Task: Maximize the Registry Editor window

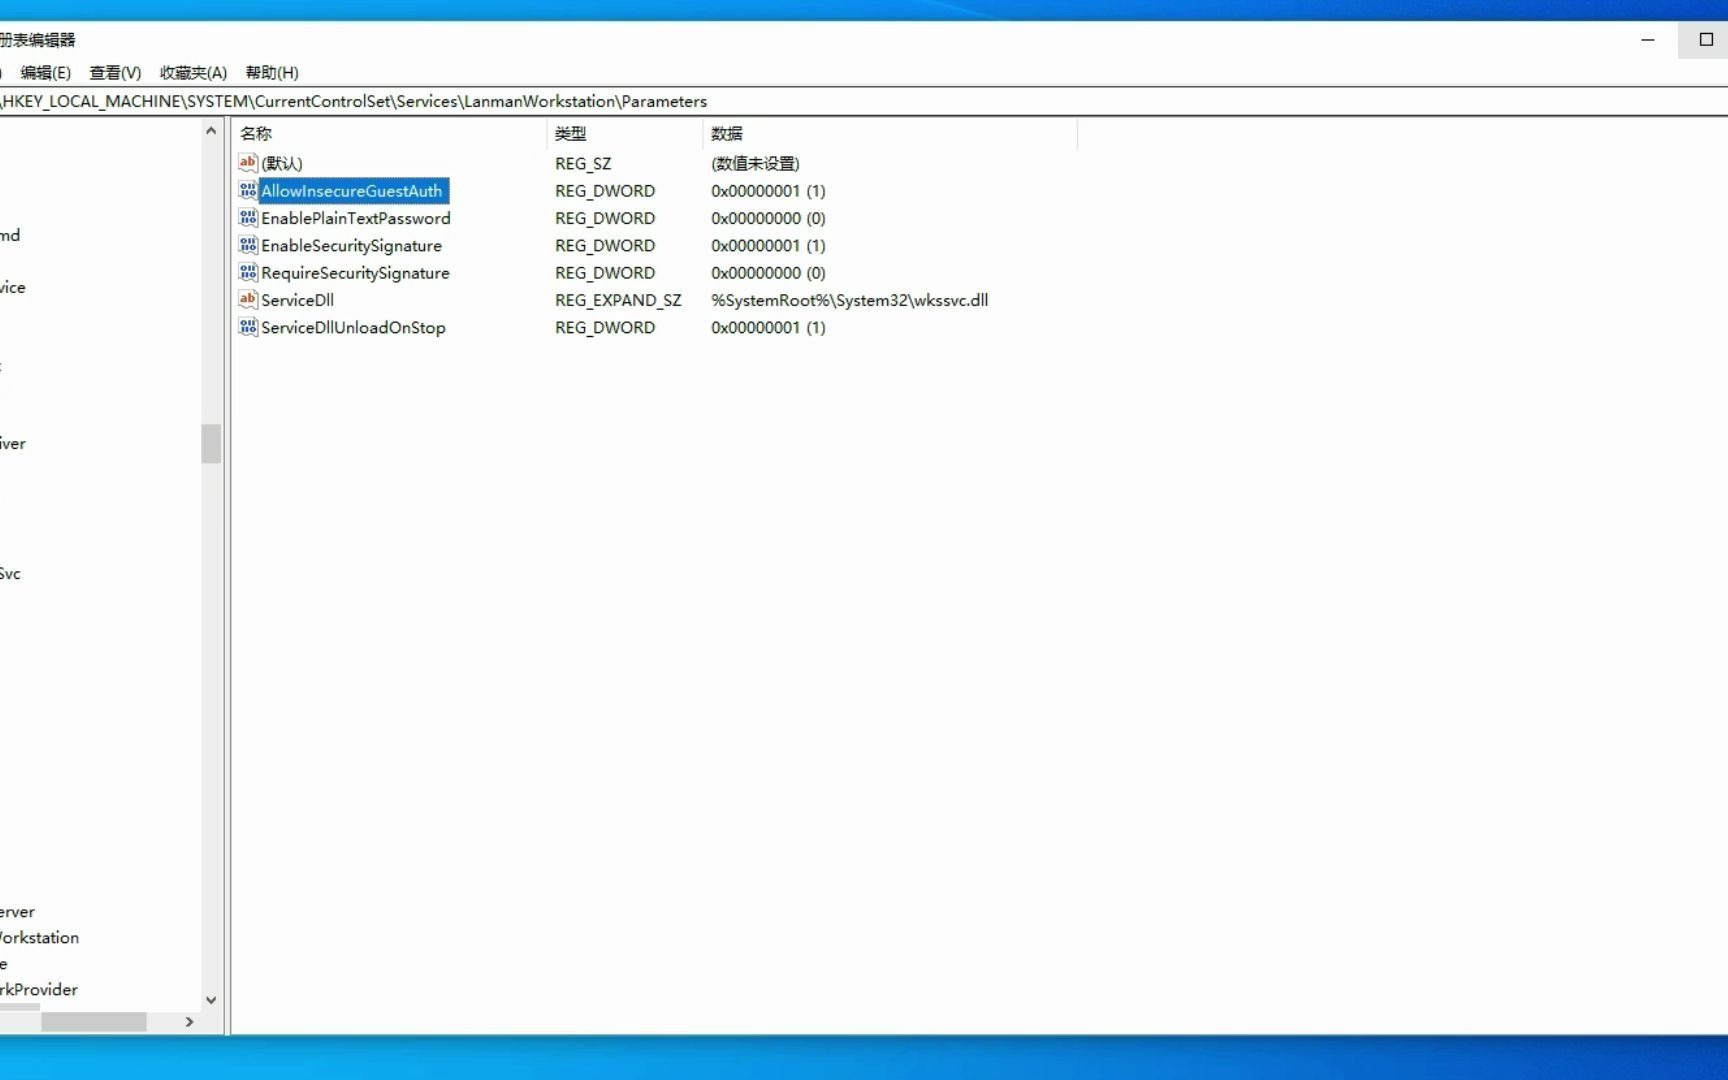Action: click(x=1706, y=40)
